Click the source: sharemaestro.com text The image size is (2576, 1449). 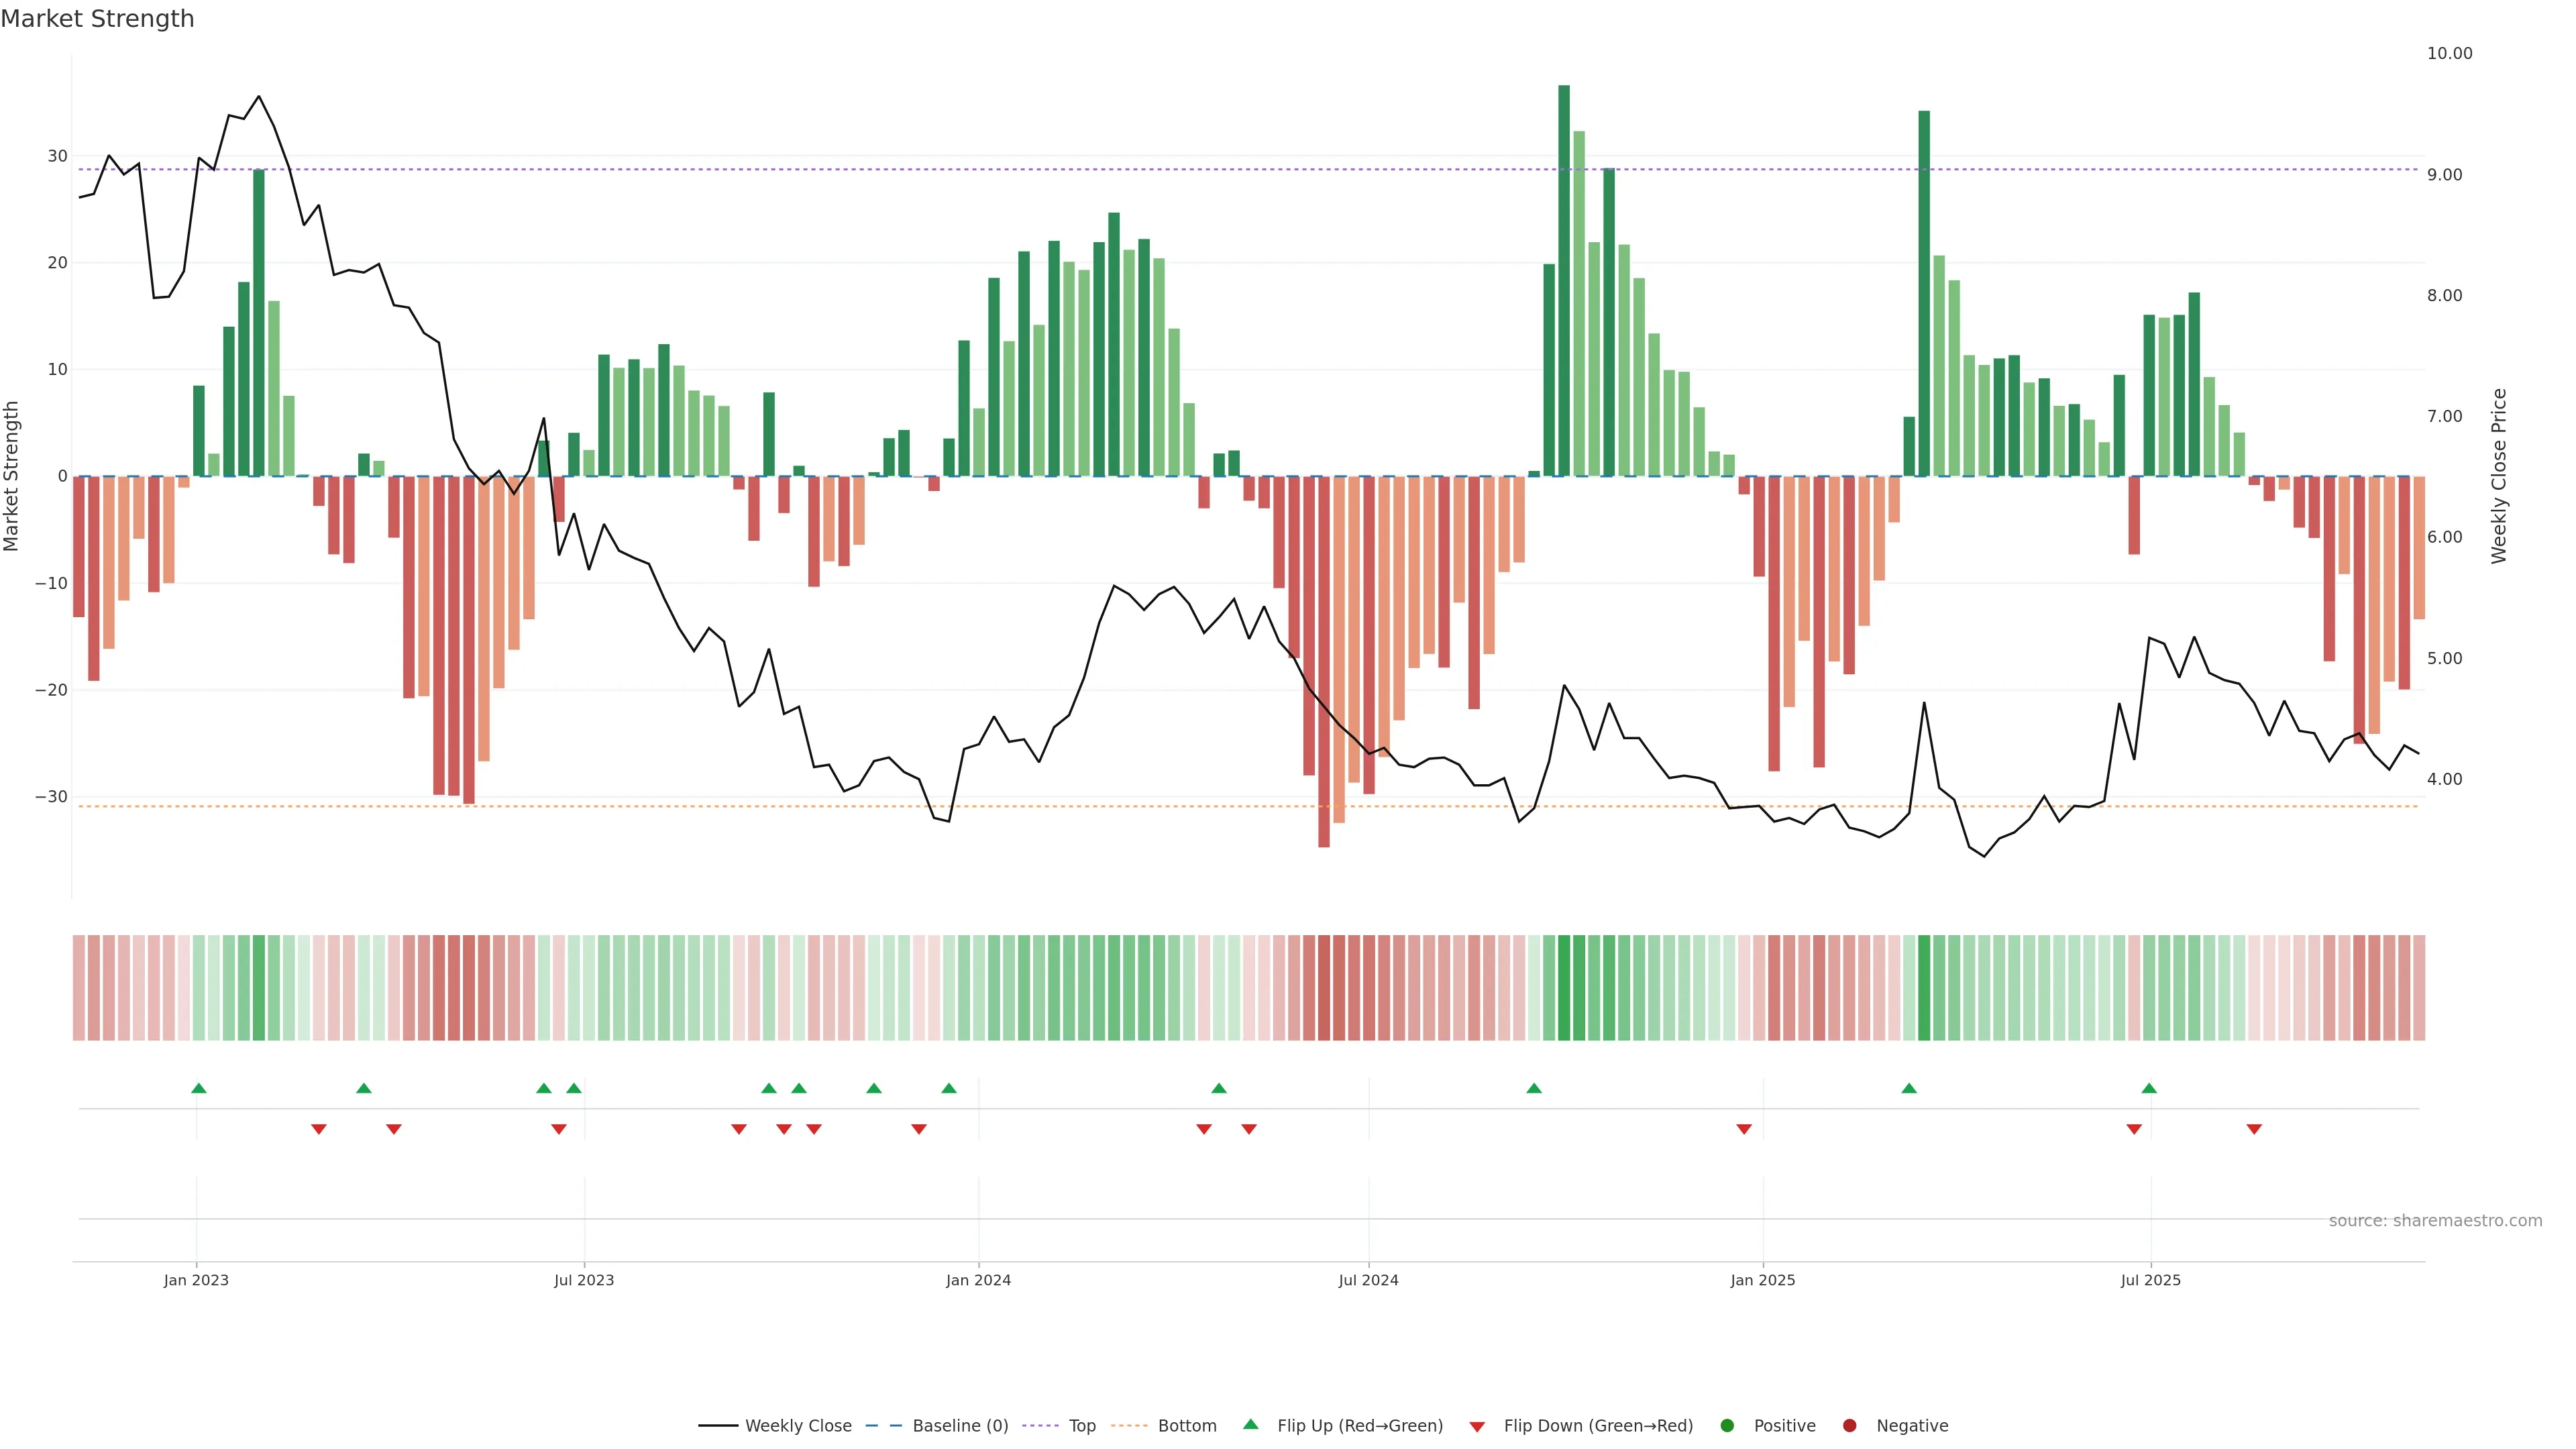2435,1221
